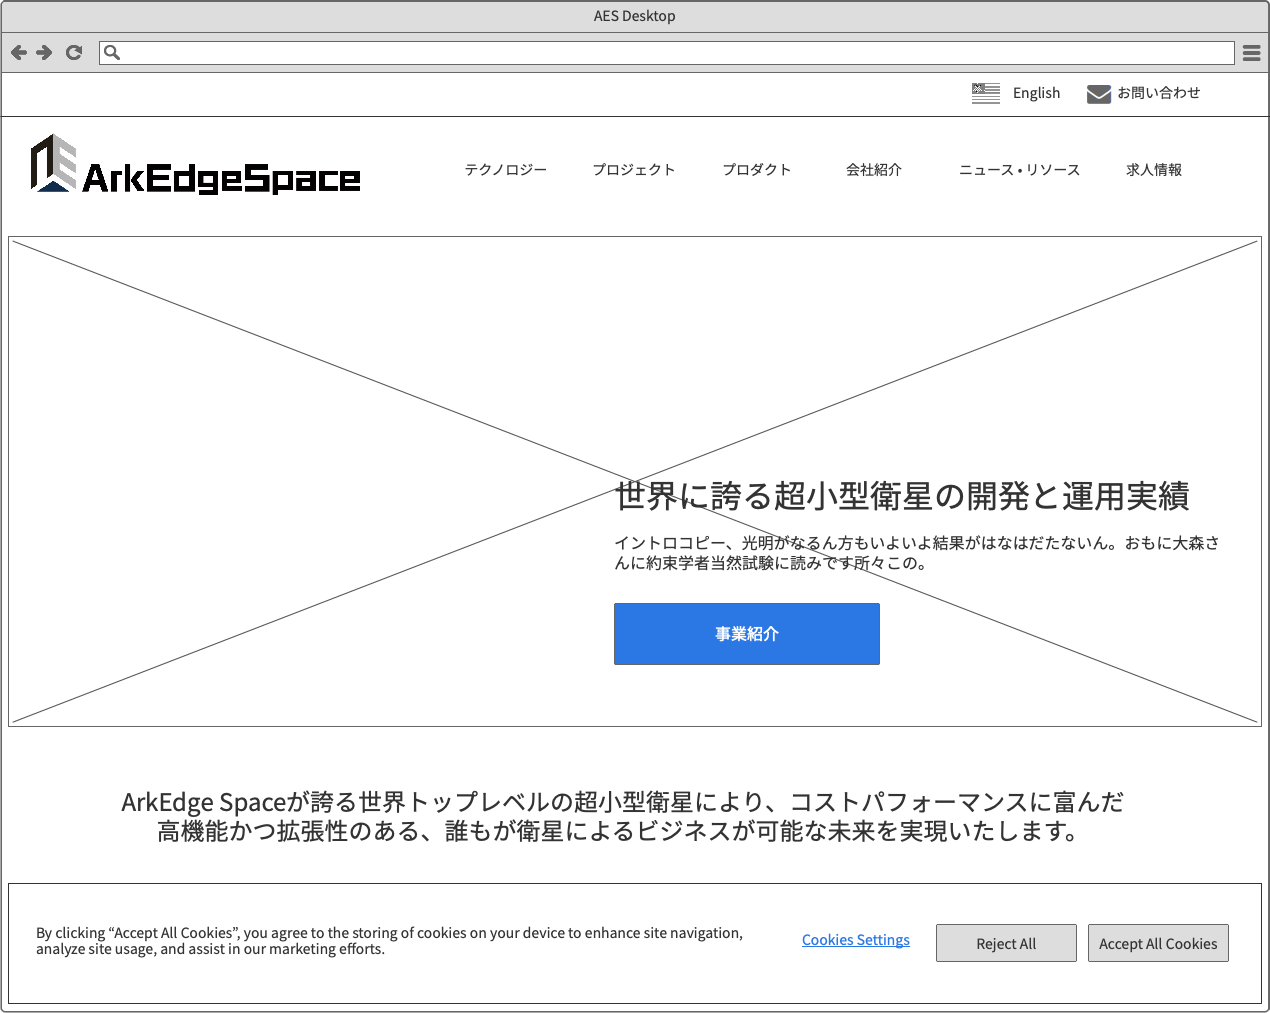Click the browser back arrow
1270x1013 pixels.
18,53
